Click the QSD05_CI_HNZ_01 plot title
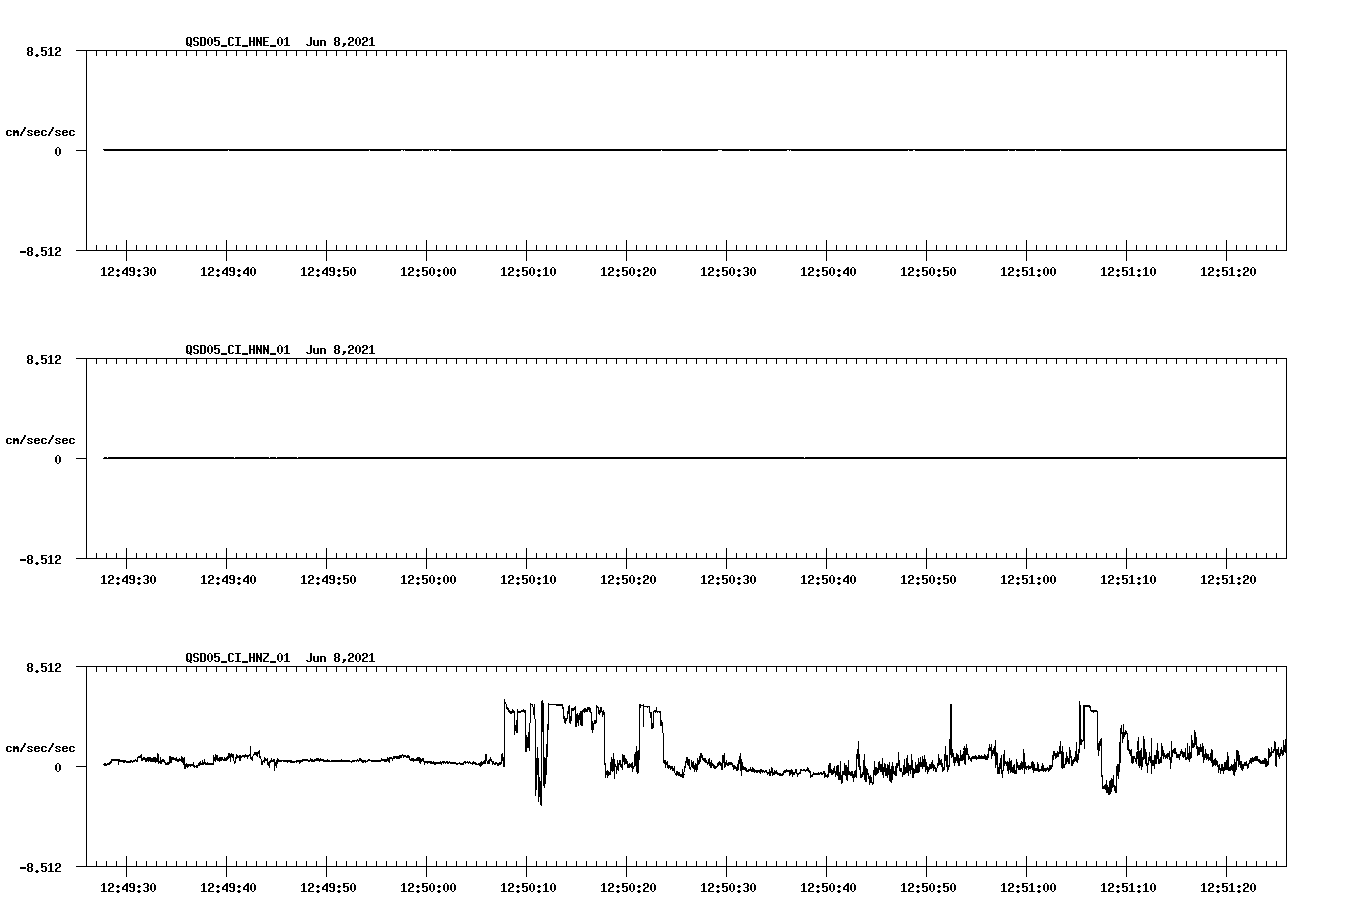Screen dimensions: 1358x924 click(280, 657)
